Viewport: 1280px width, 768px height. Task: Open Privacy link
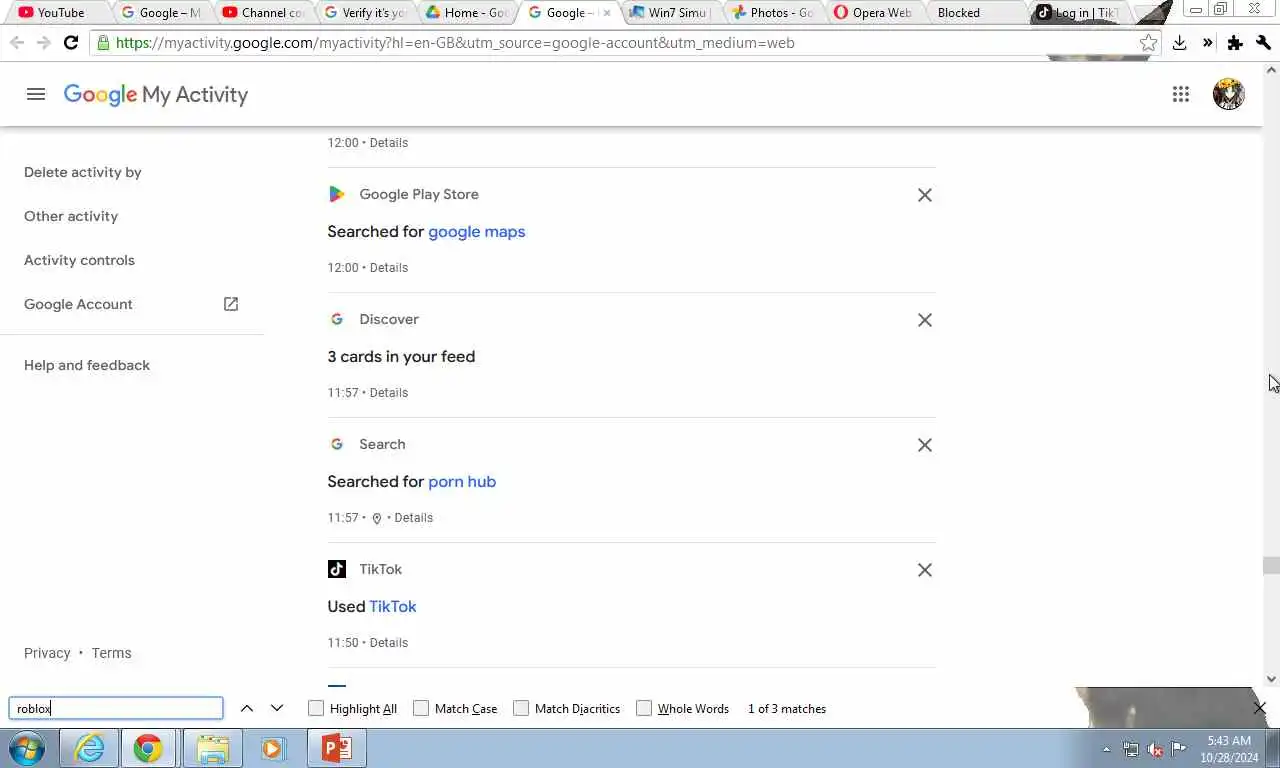47,653
